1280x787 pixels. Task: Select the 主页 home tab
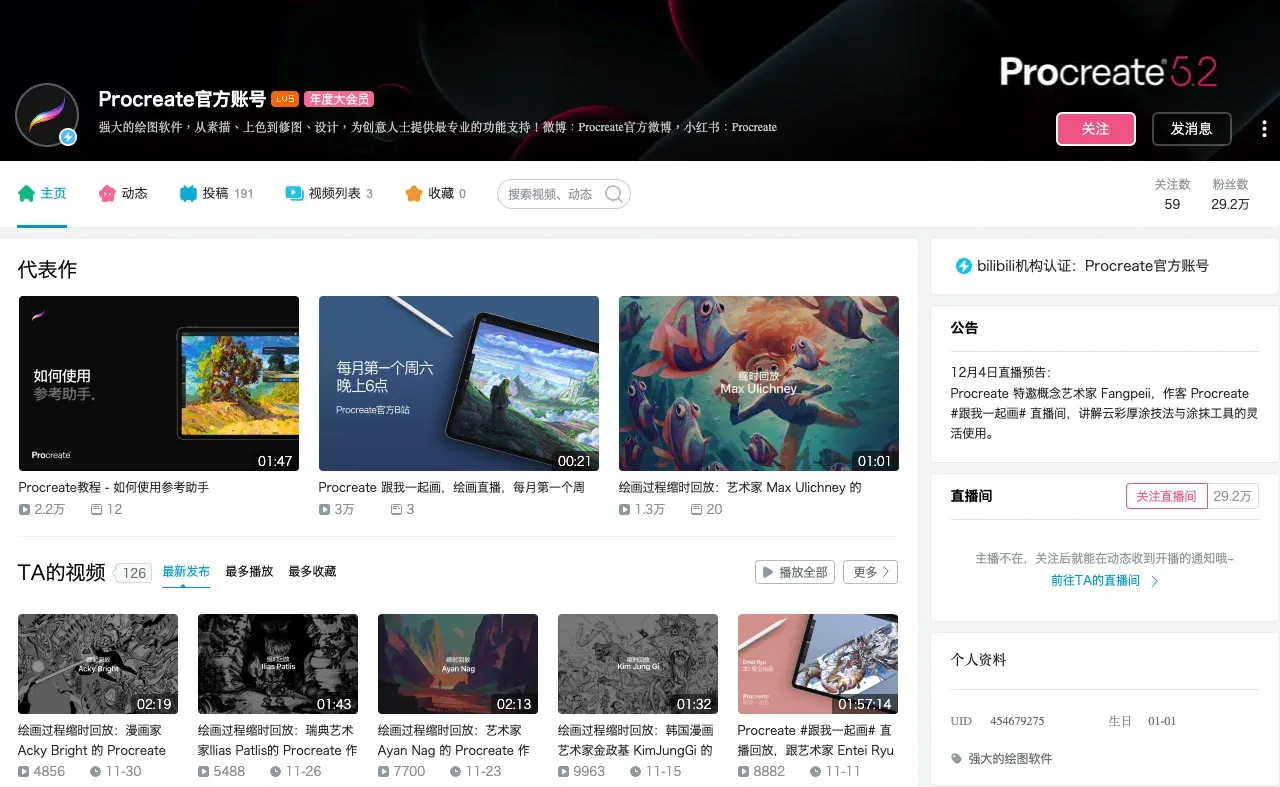[x=42, y=193]
